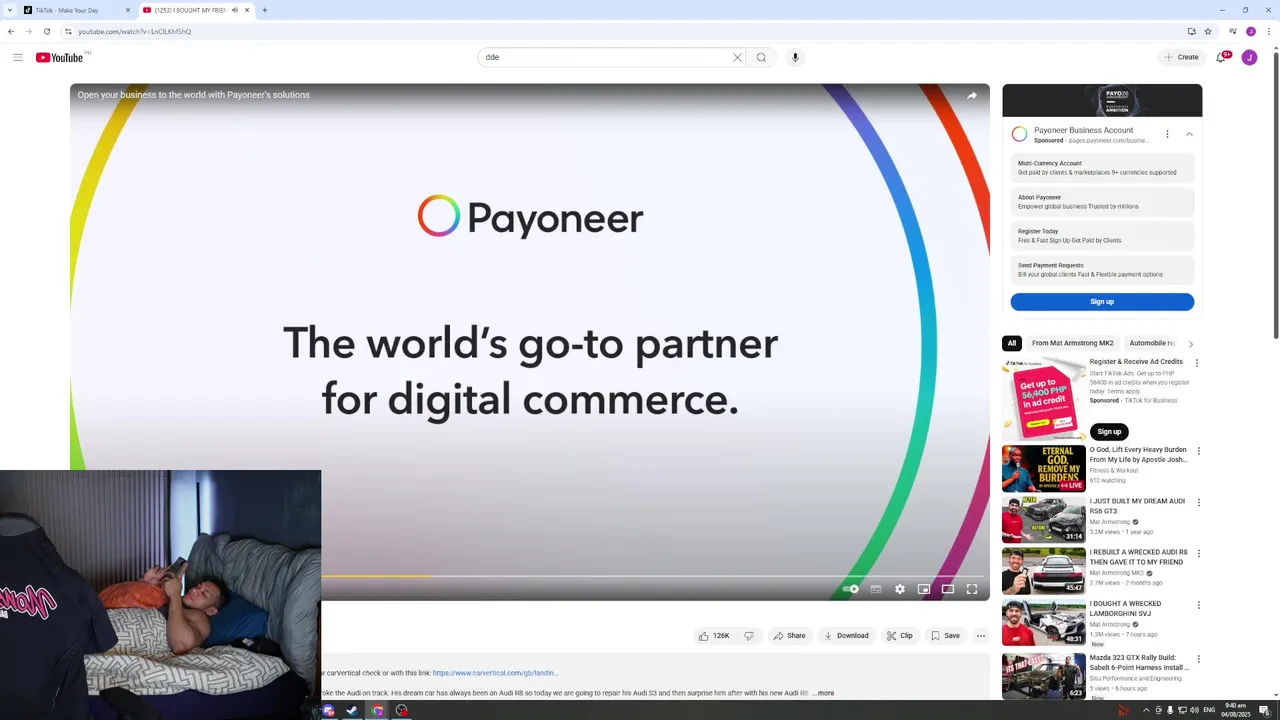Like the video with 126K likes
The width and height of the screenshot is (1280, 720).
click(714, 636)
